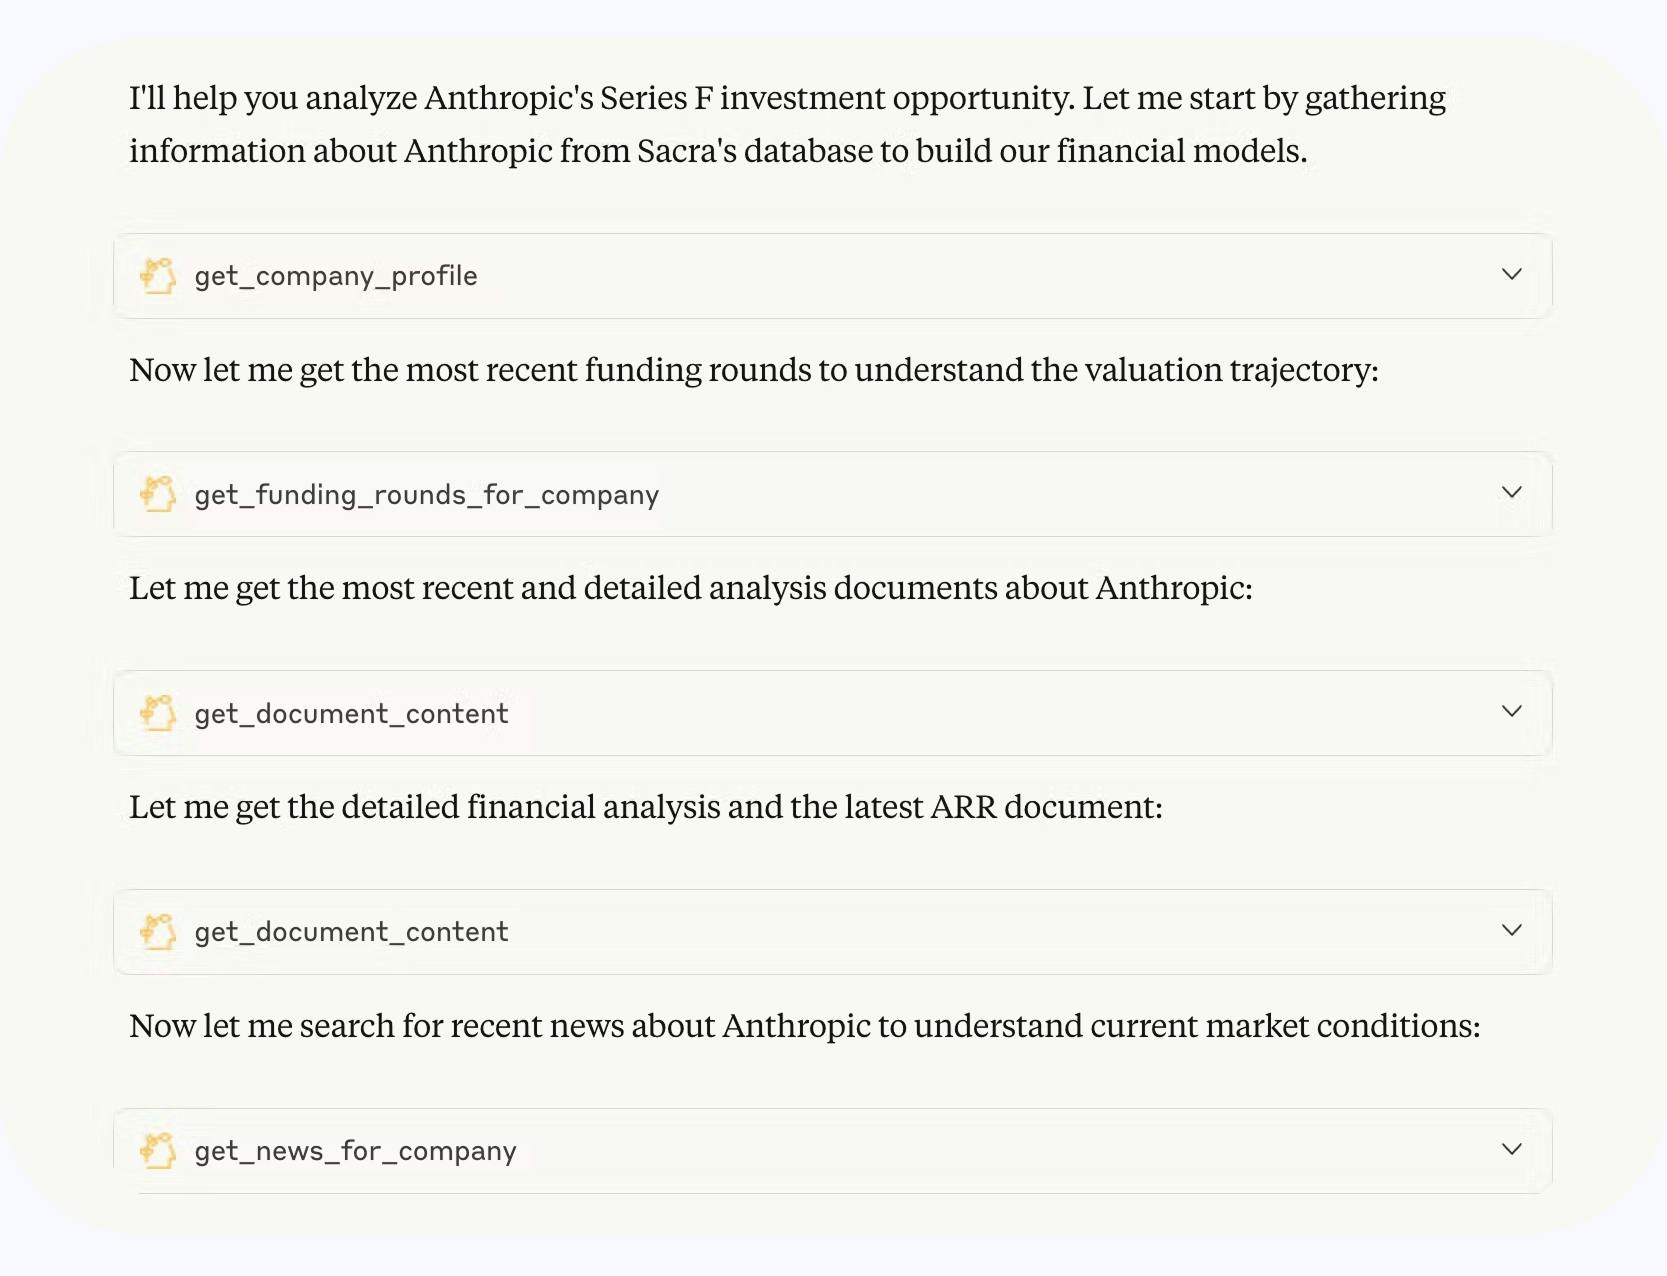Click the sentence mentioning latest ARR document
Image resolution: width=1667 pixels, height=1276 pixels.
coord(646,808)
